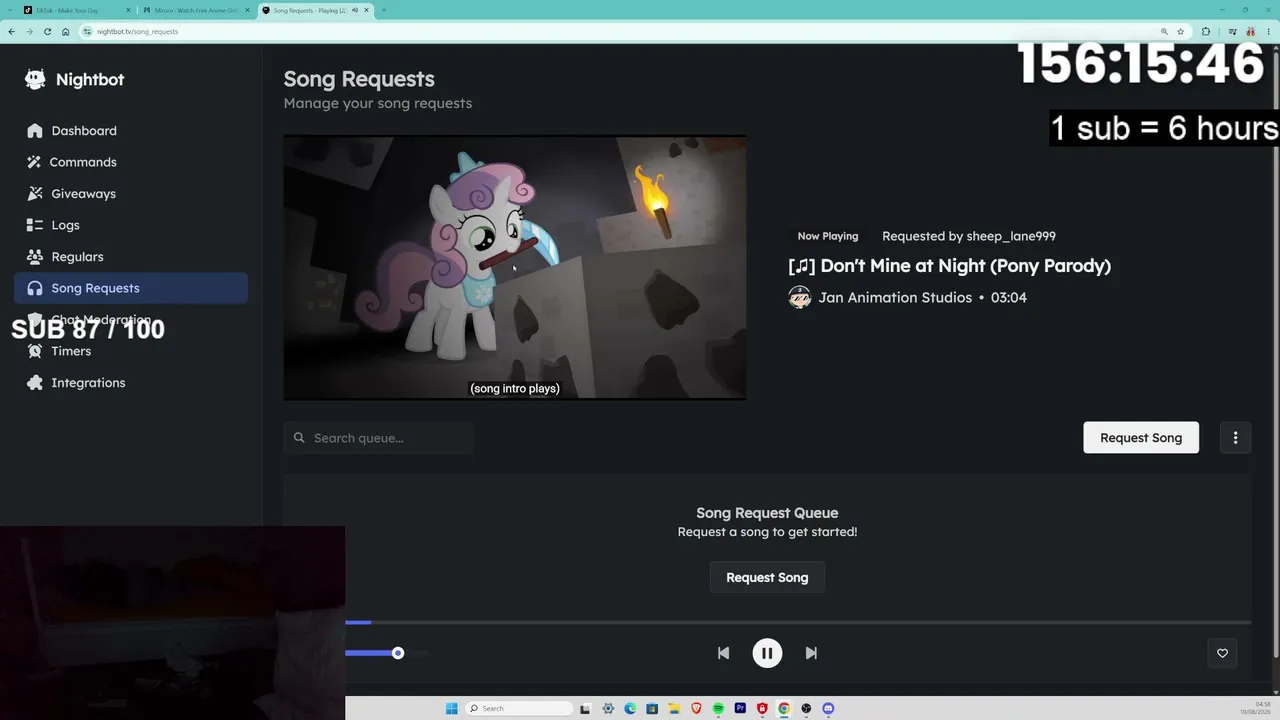Close the Miruro browser tab
1280x720 pixels.
click(x=247, y=10)
